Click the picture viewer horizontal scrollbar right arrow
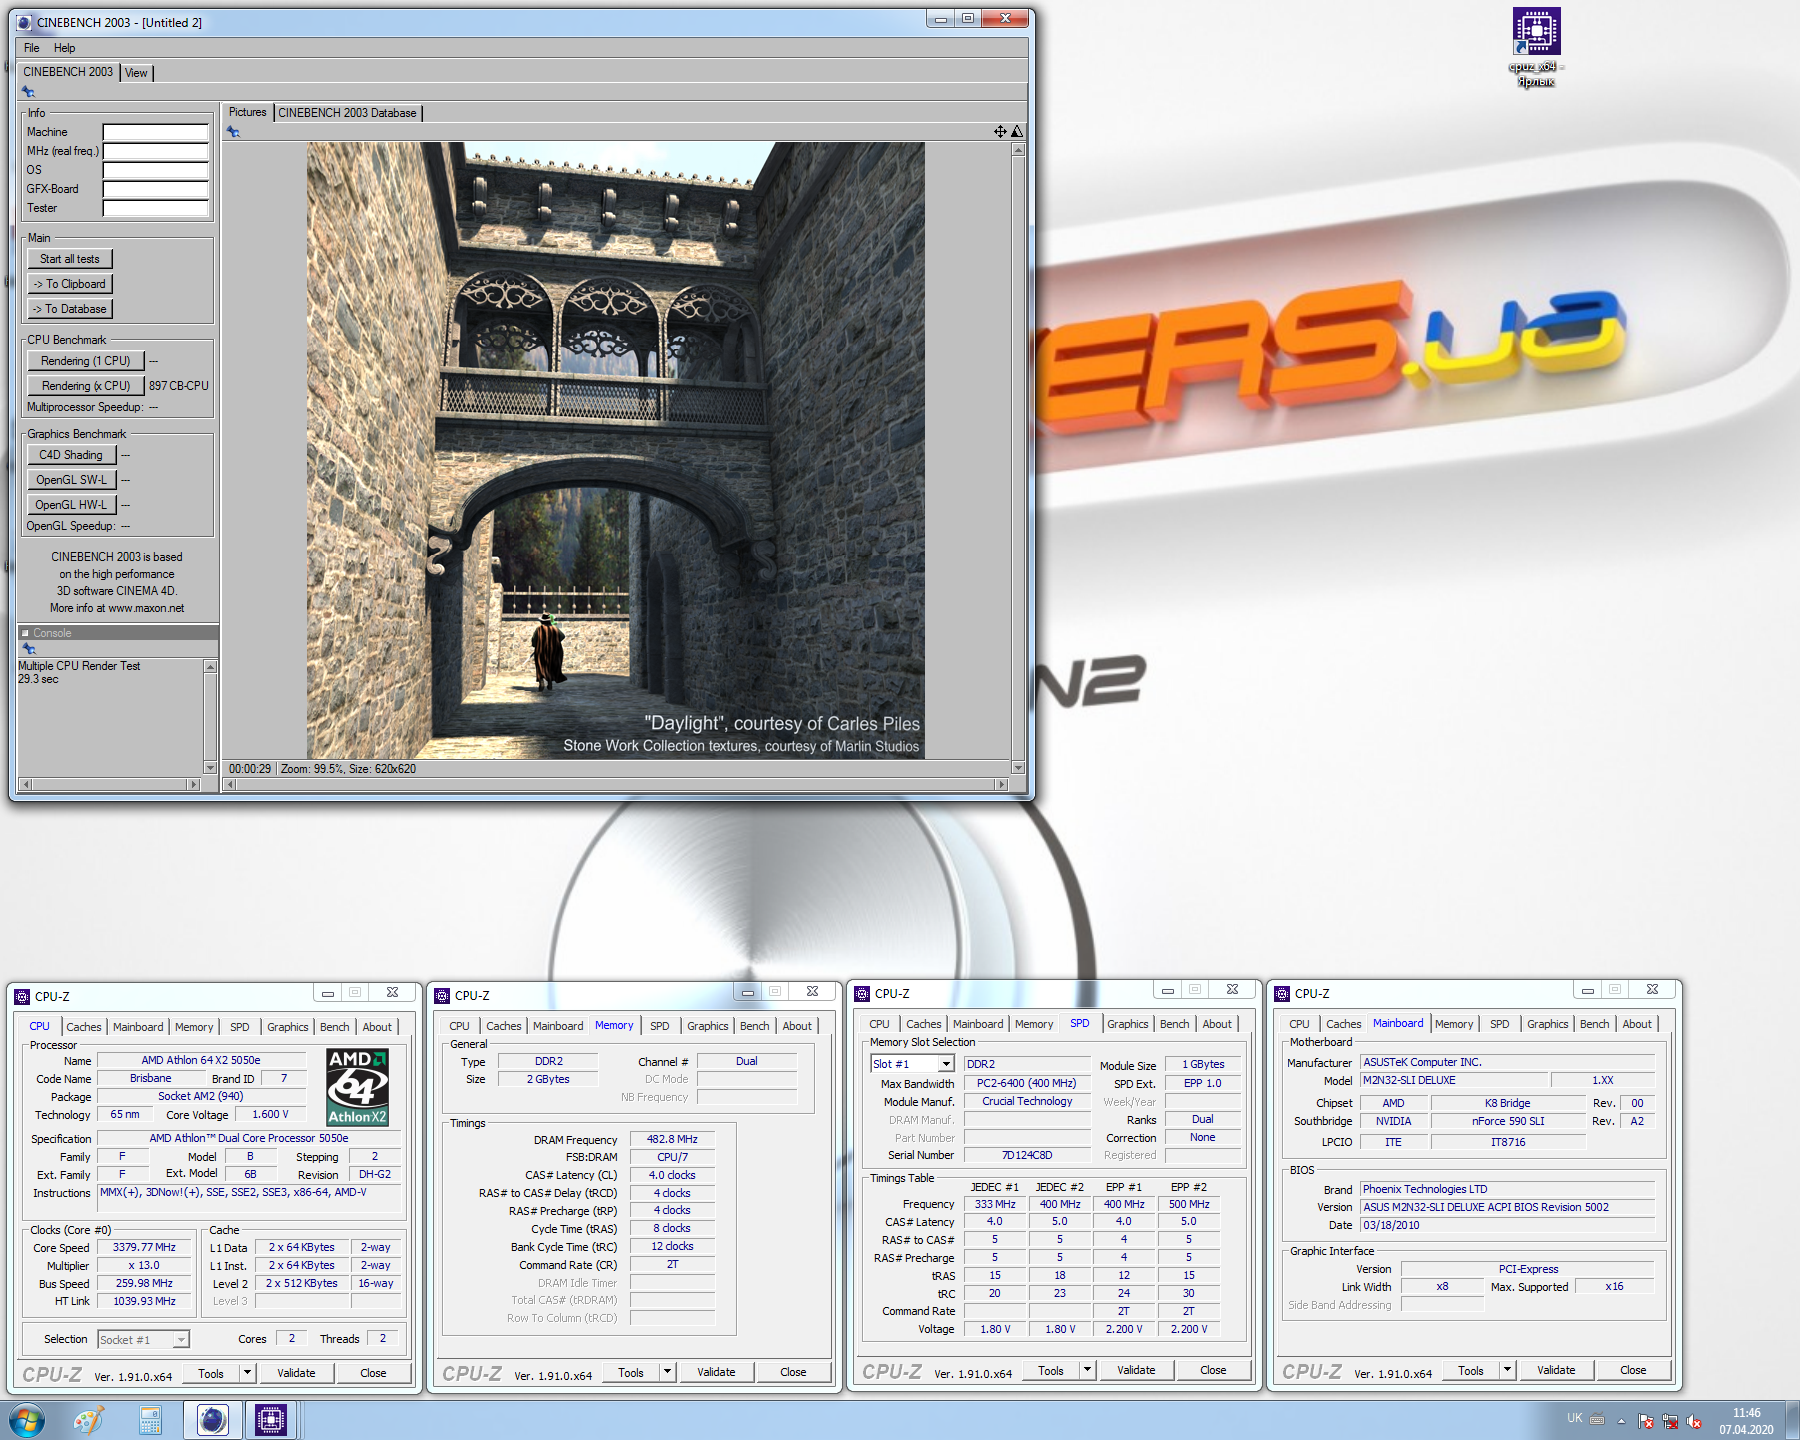The height and width of the screenshot is (1440, 1800). click(1002, 785)
